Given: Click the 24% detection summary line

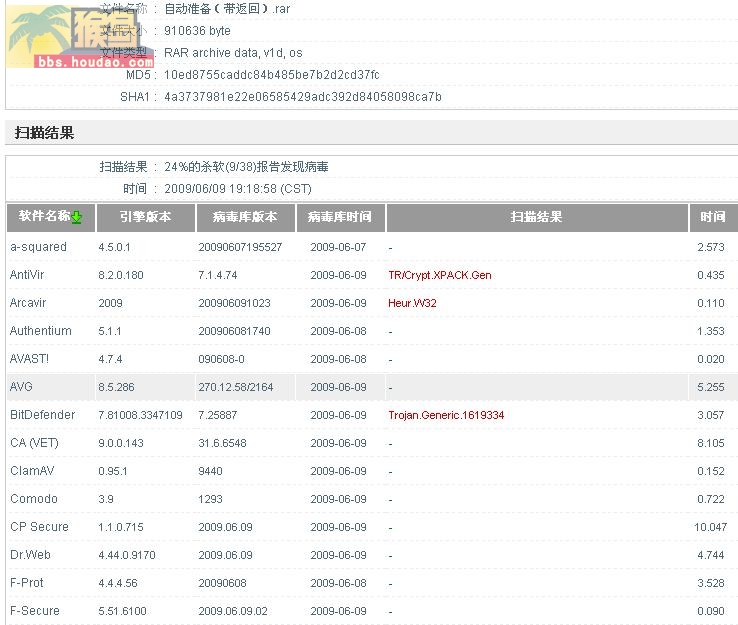Looking at the screenshot, I should (x=246, y=167).
